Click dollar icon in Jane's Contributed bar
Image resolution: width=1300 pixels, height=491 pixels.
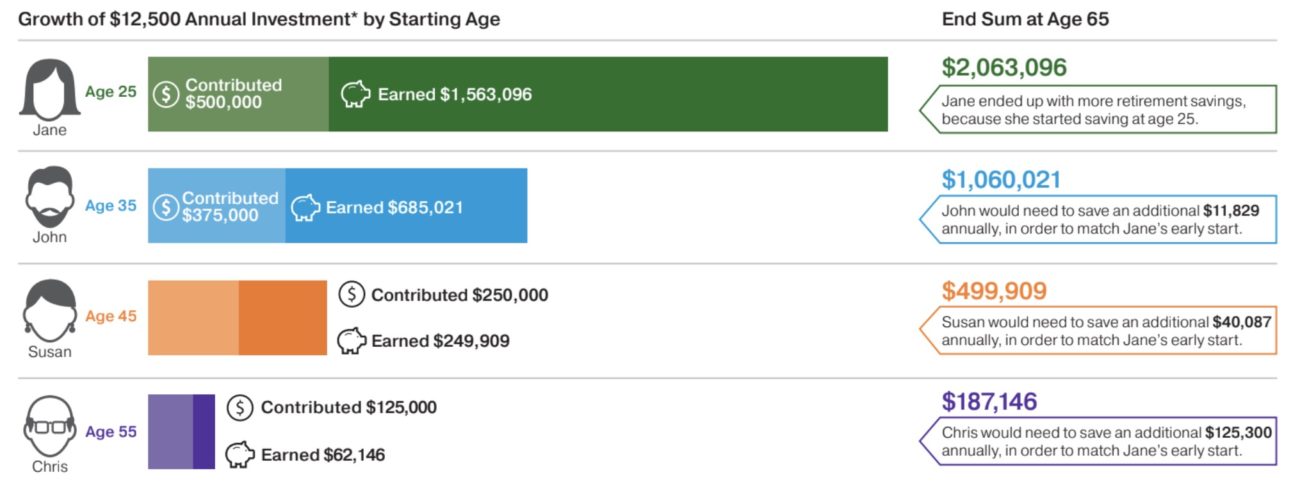166,94
